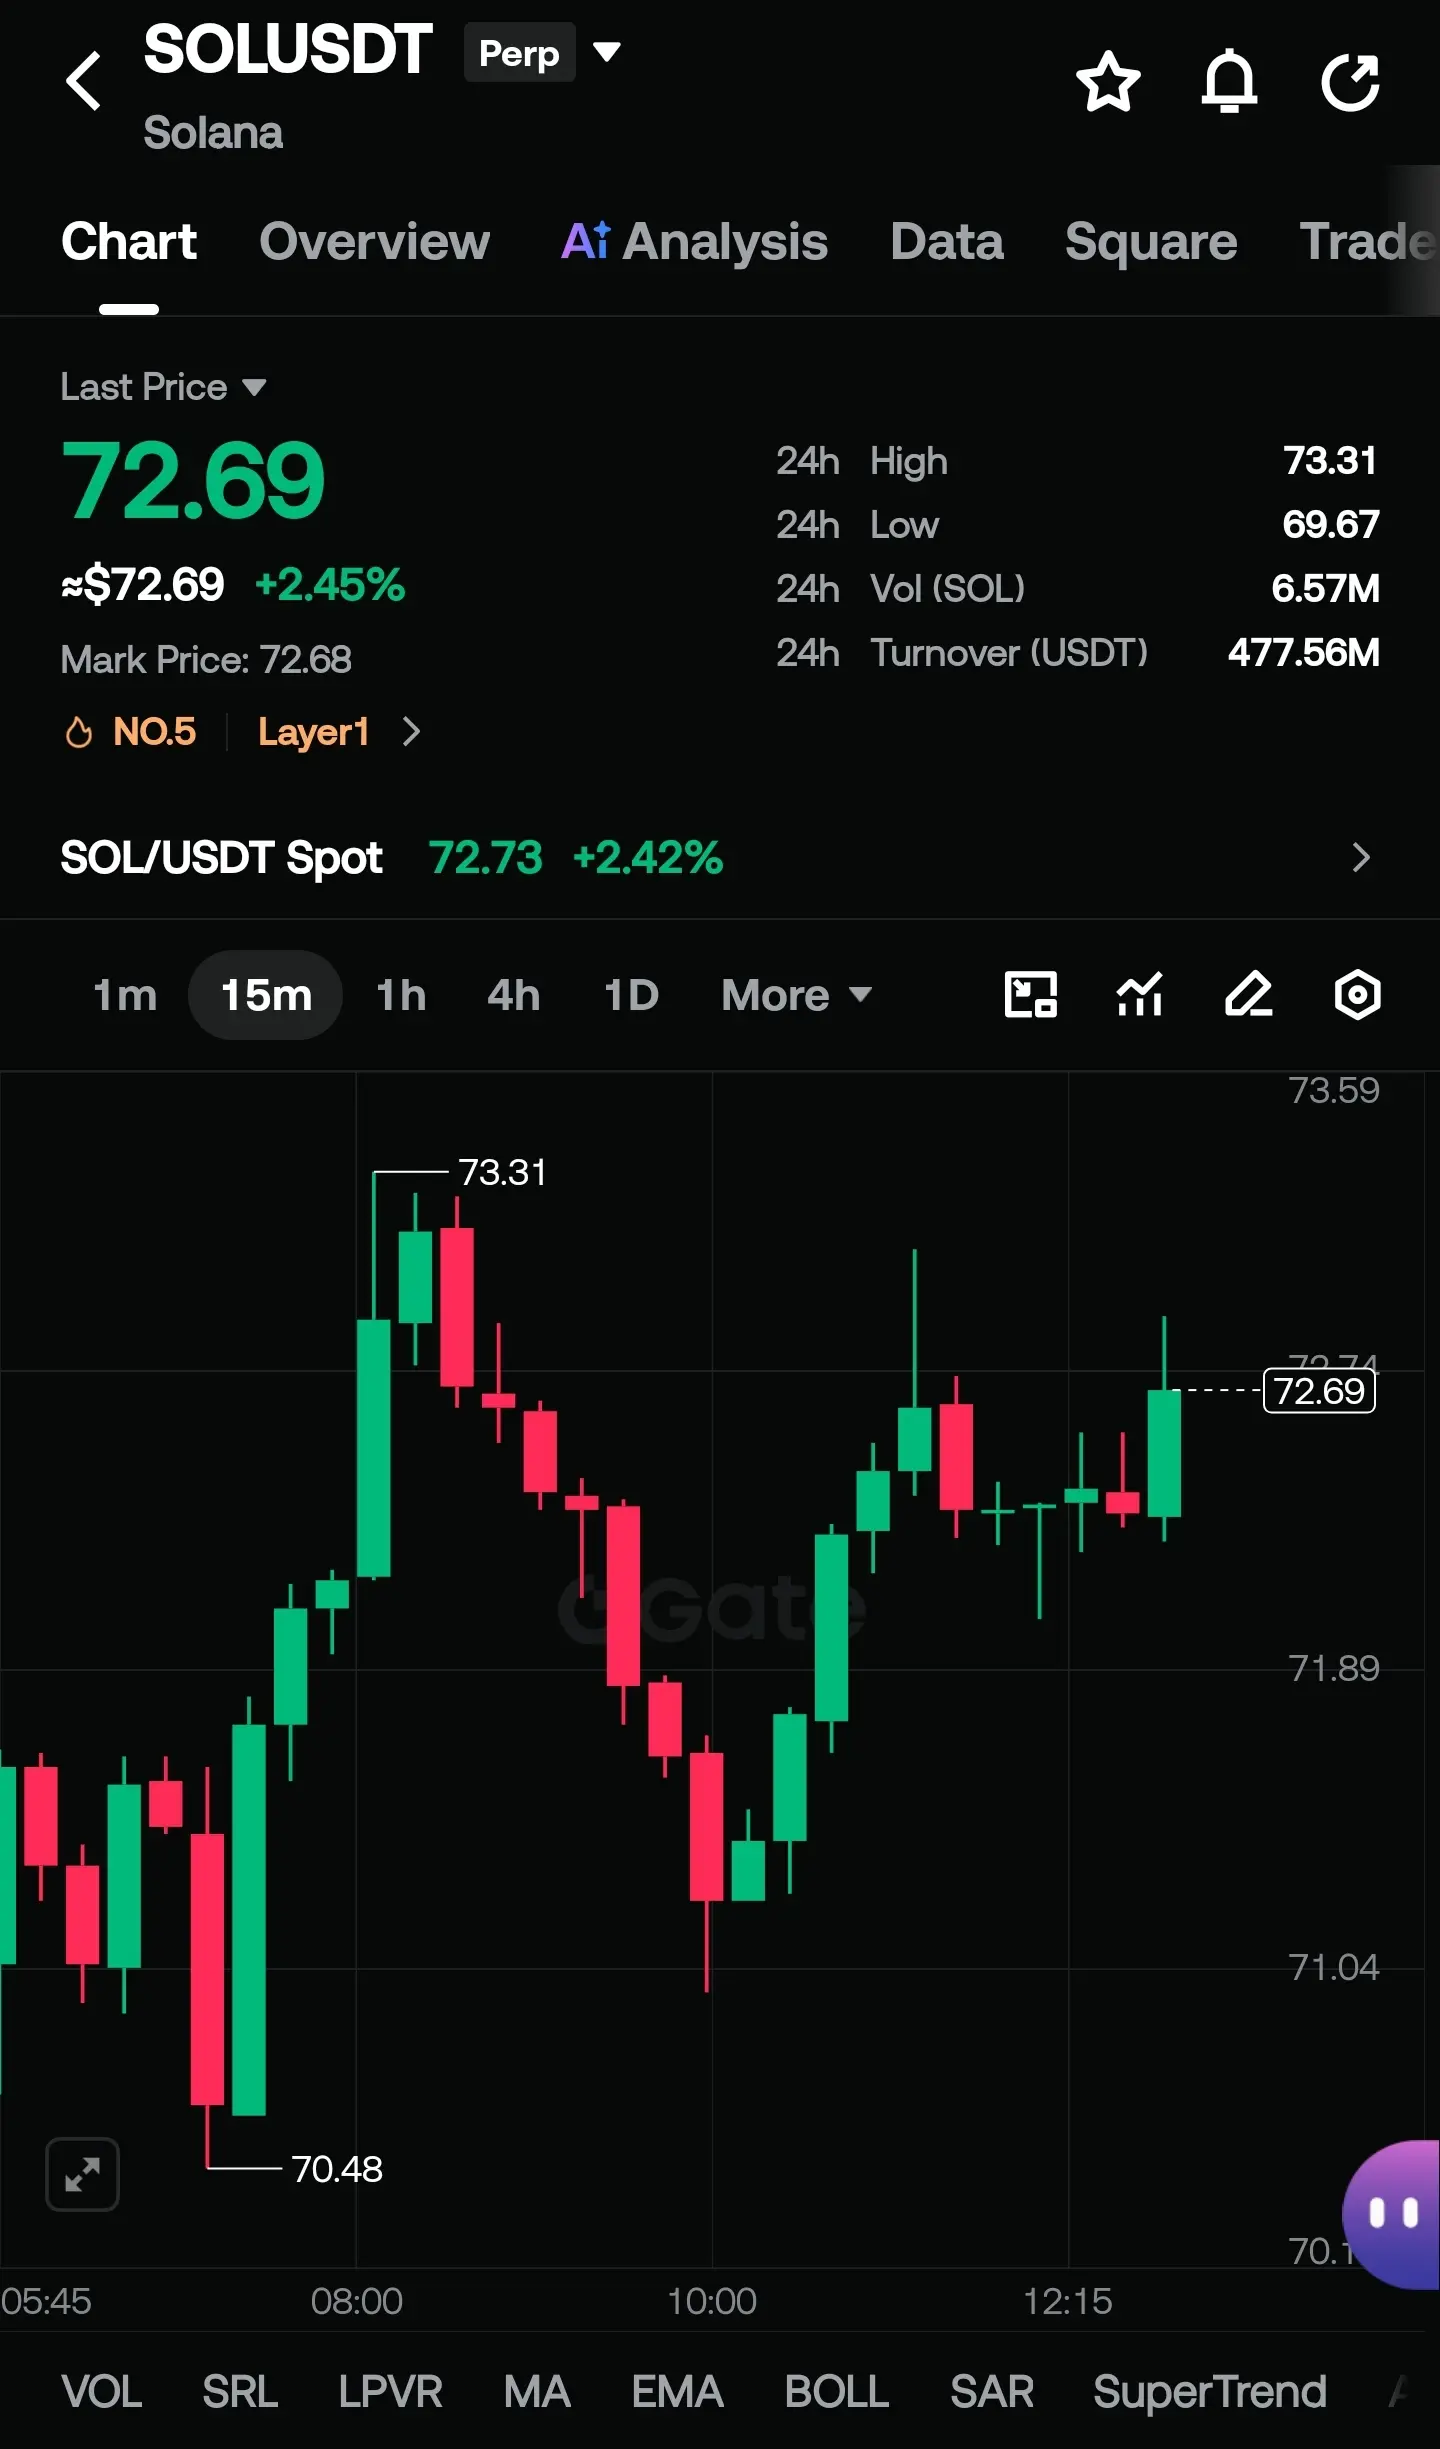Tap the 71.89 price axis label
Screen dimensions: 1440x2449
click(1334, 1668)
